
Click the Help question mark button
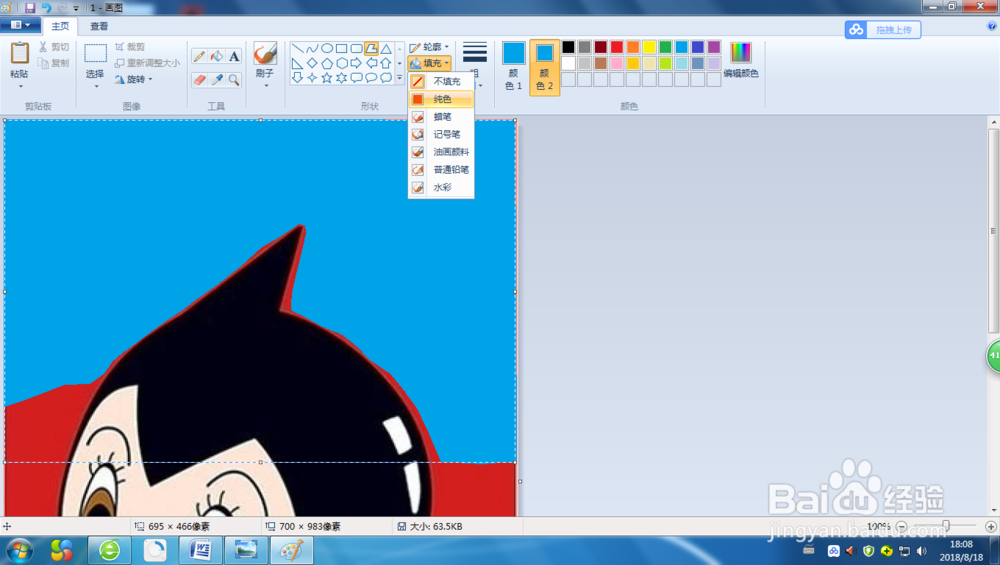tap(991, 26)
